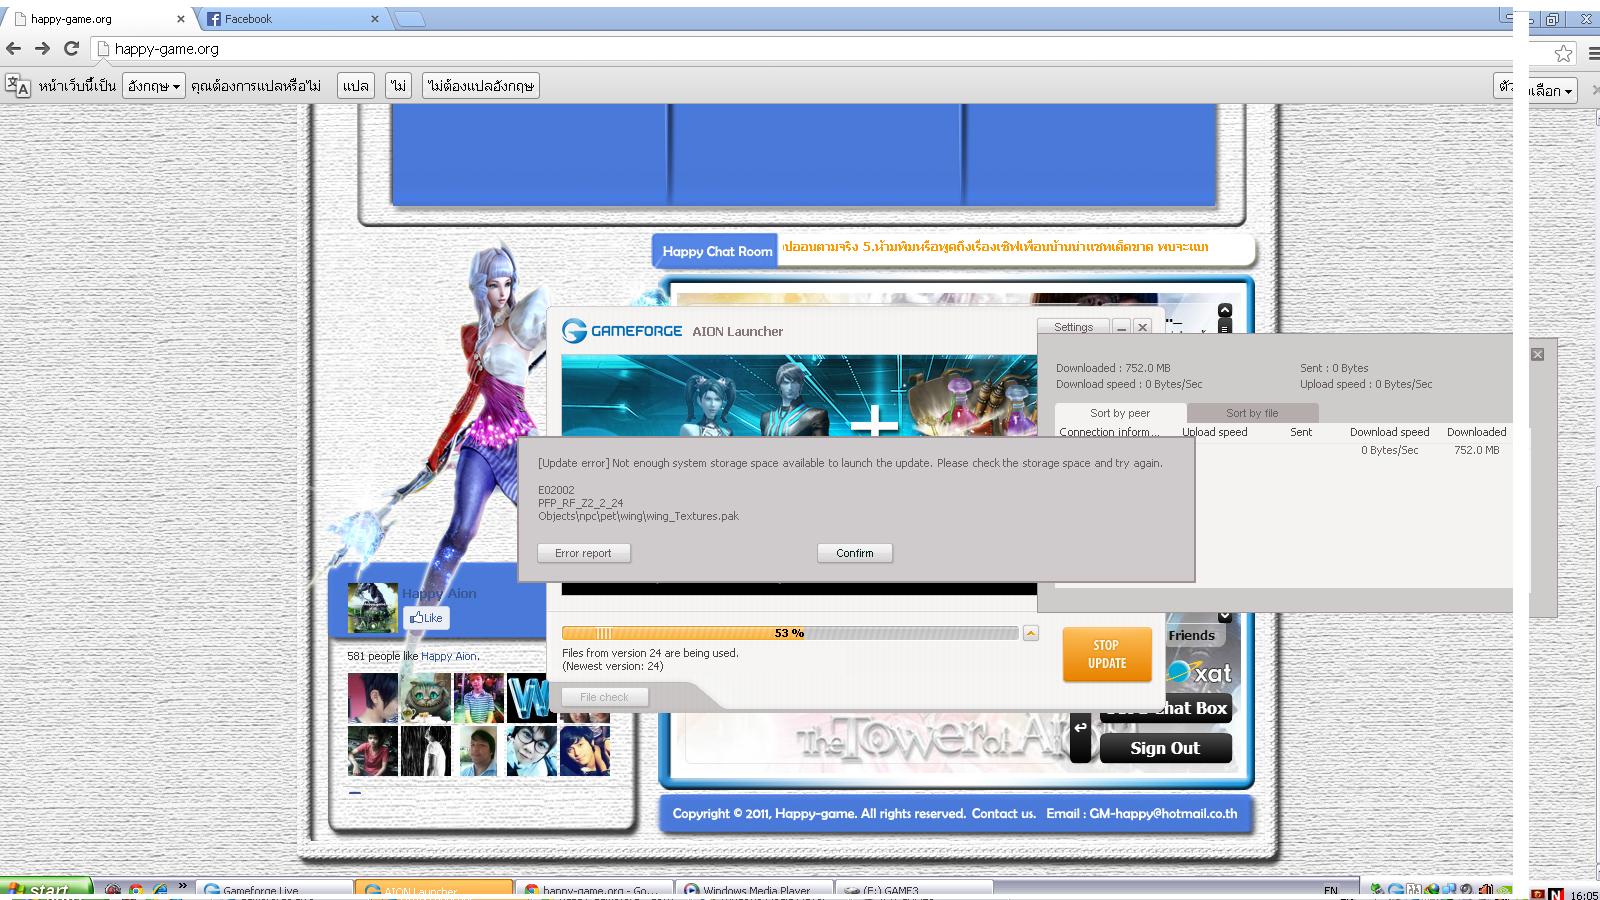Select the Sort by peer tab
The height and width of the screenshot is (900, 1600).
1120,413
